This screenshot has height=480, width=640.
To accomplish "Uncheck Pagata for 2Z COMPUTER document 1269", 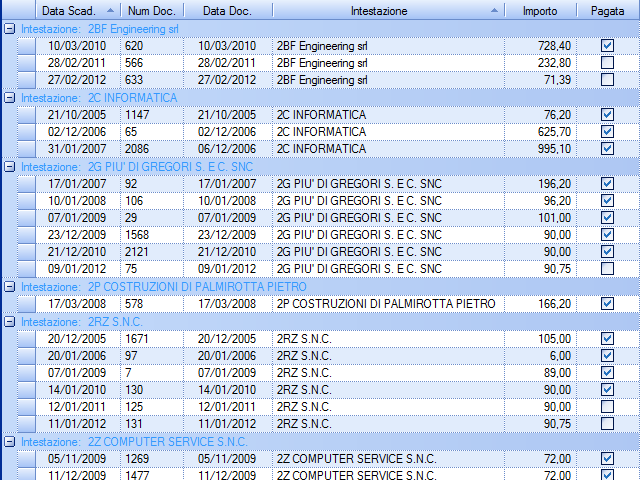I will pos(607,459).
